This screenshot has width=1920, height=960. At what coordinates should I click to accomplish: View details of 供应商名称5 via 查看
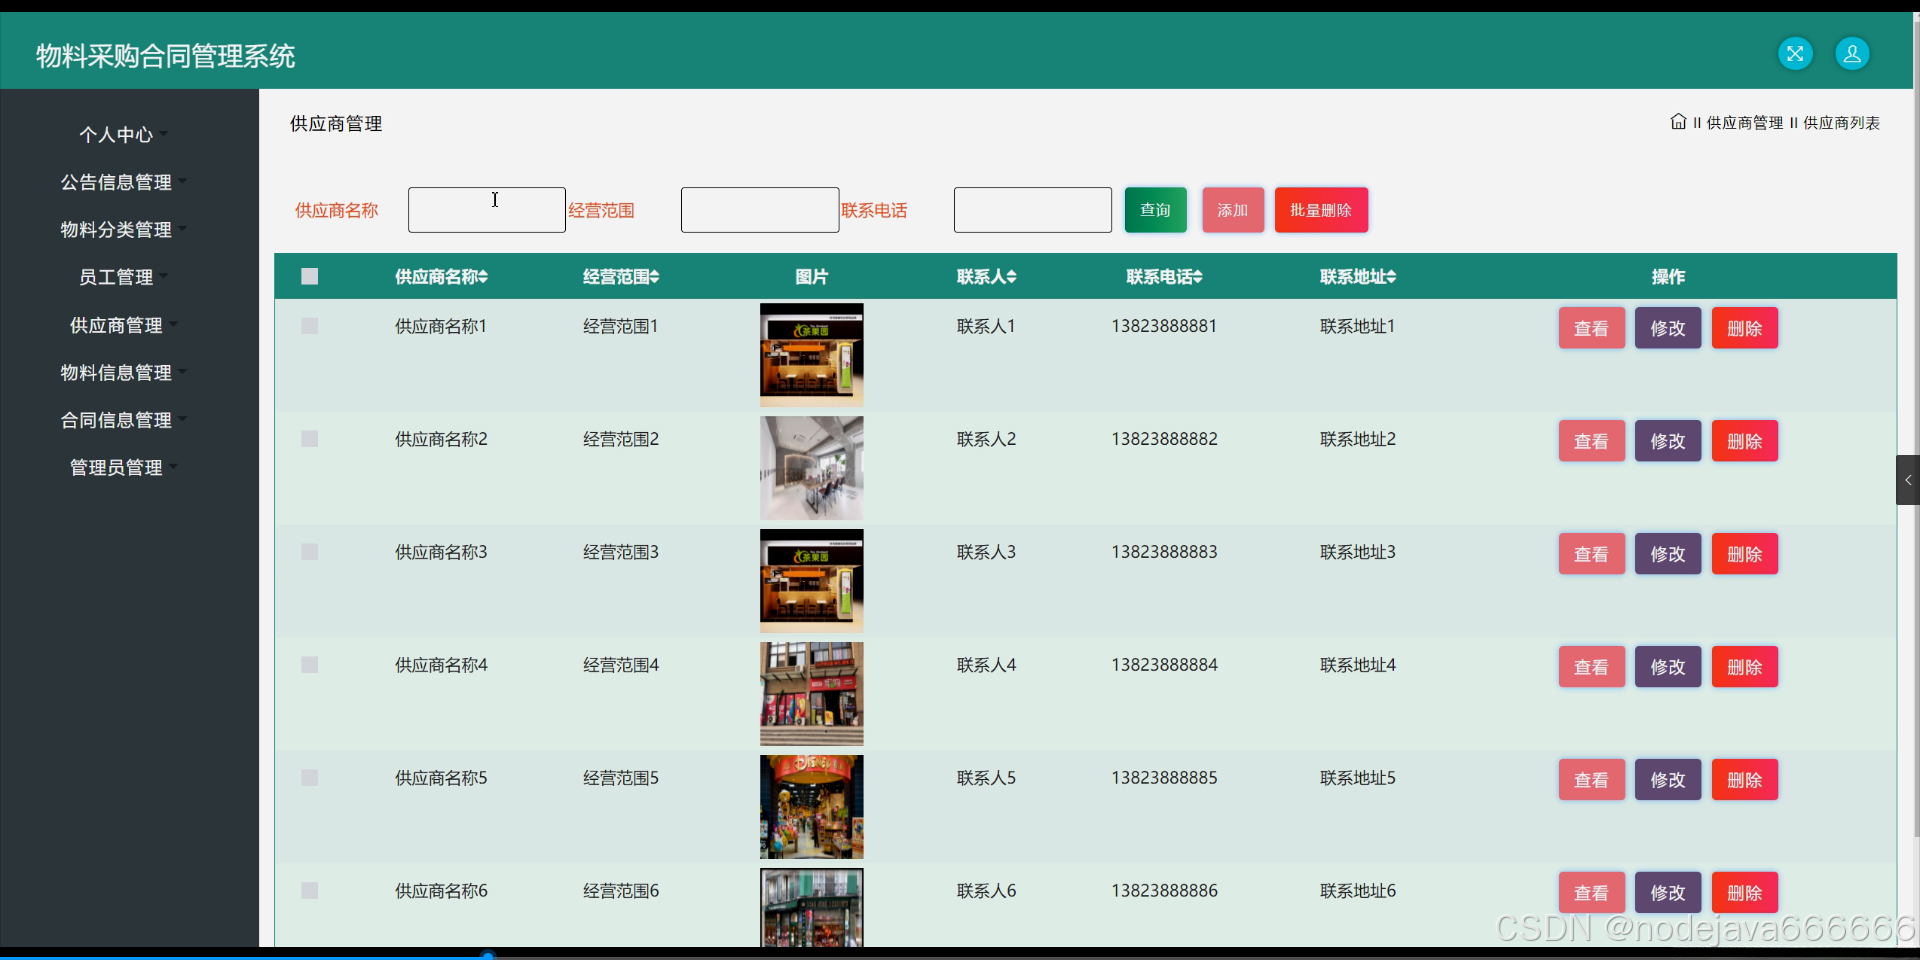click(x=1591, y=780)
